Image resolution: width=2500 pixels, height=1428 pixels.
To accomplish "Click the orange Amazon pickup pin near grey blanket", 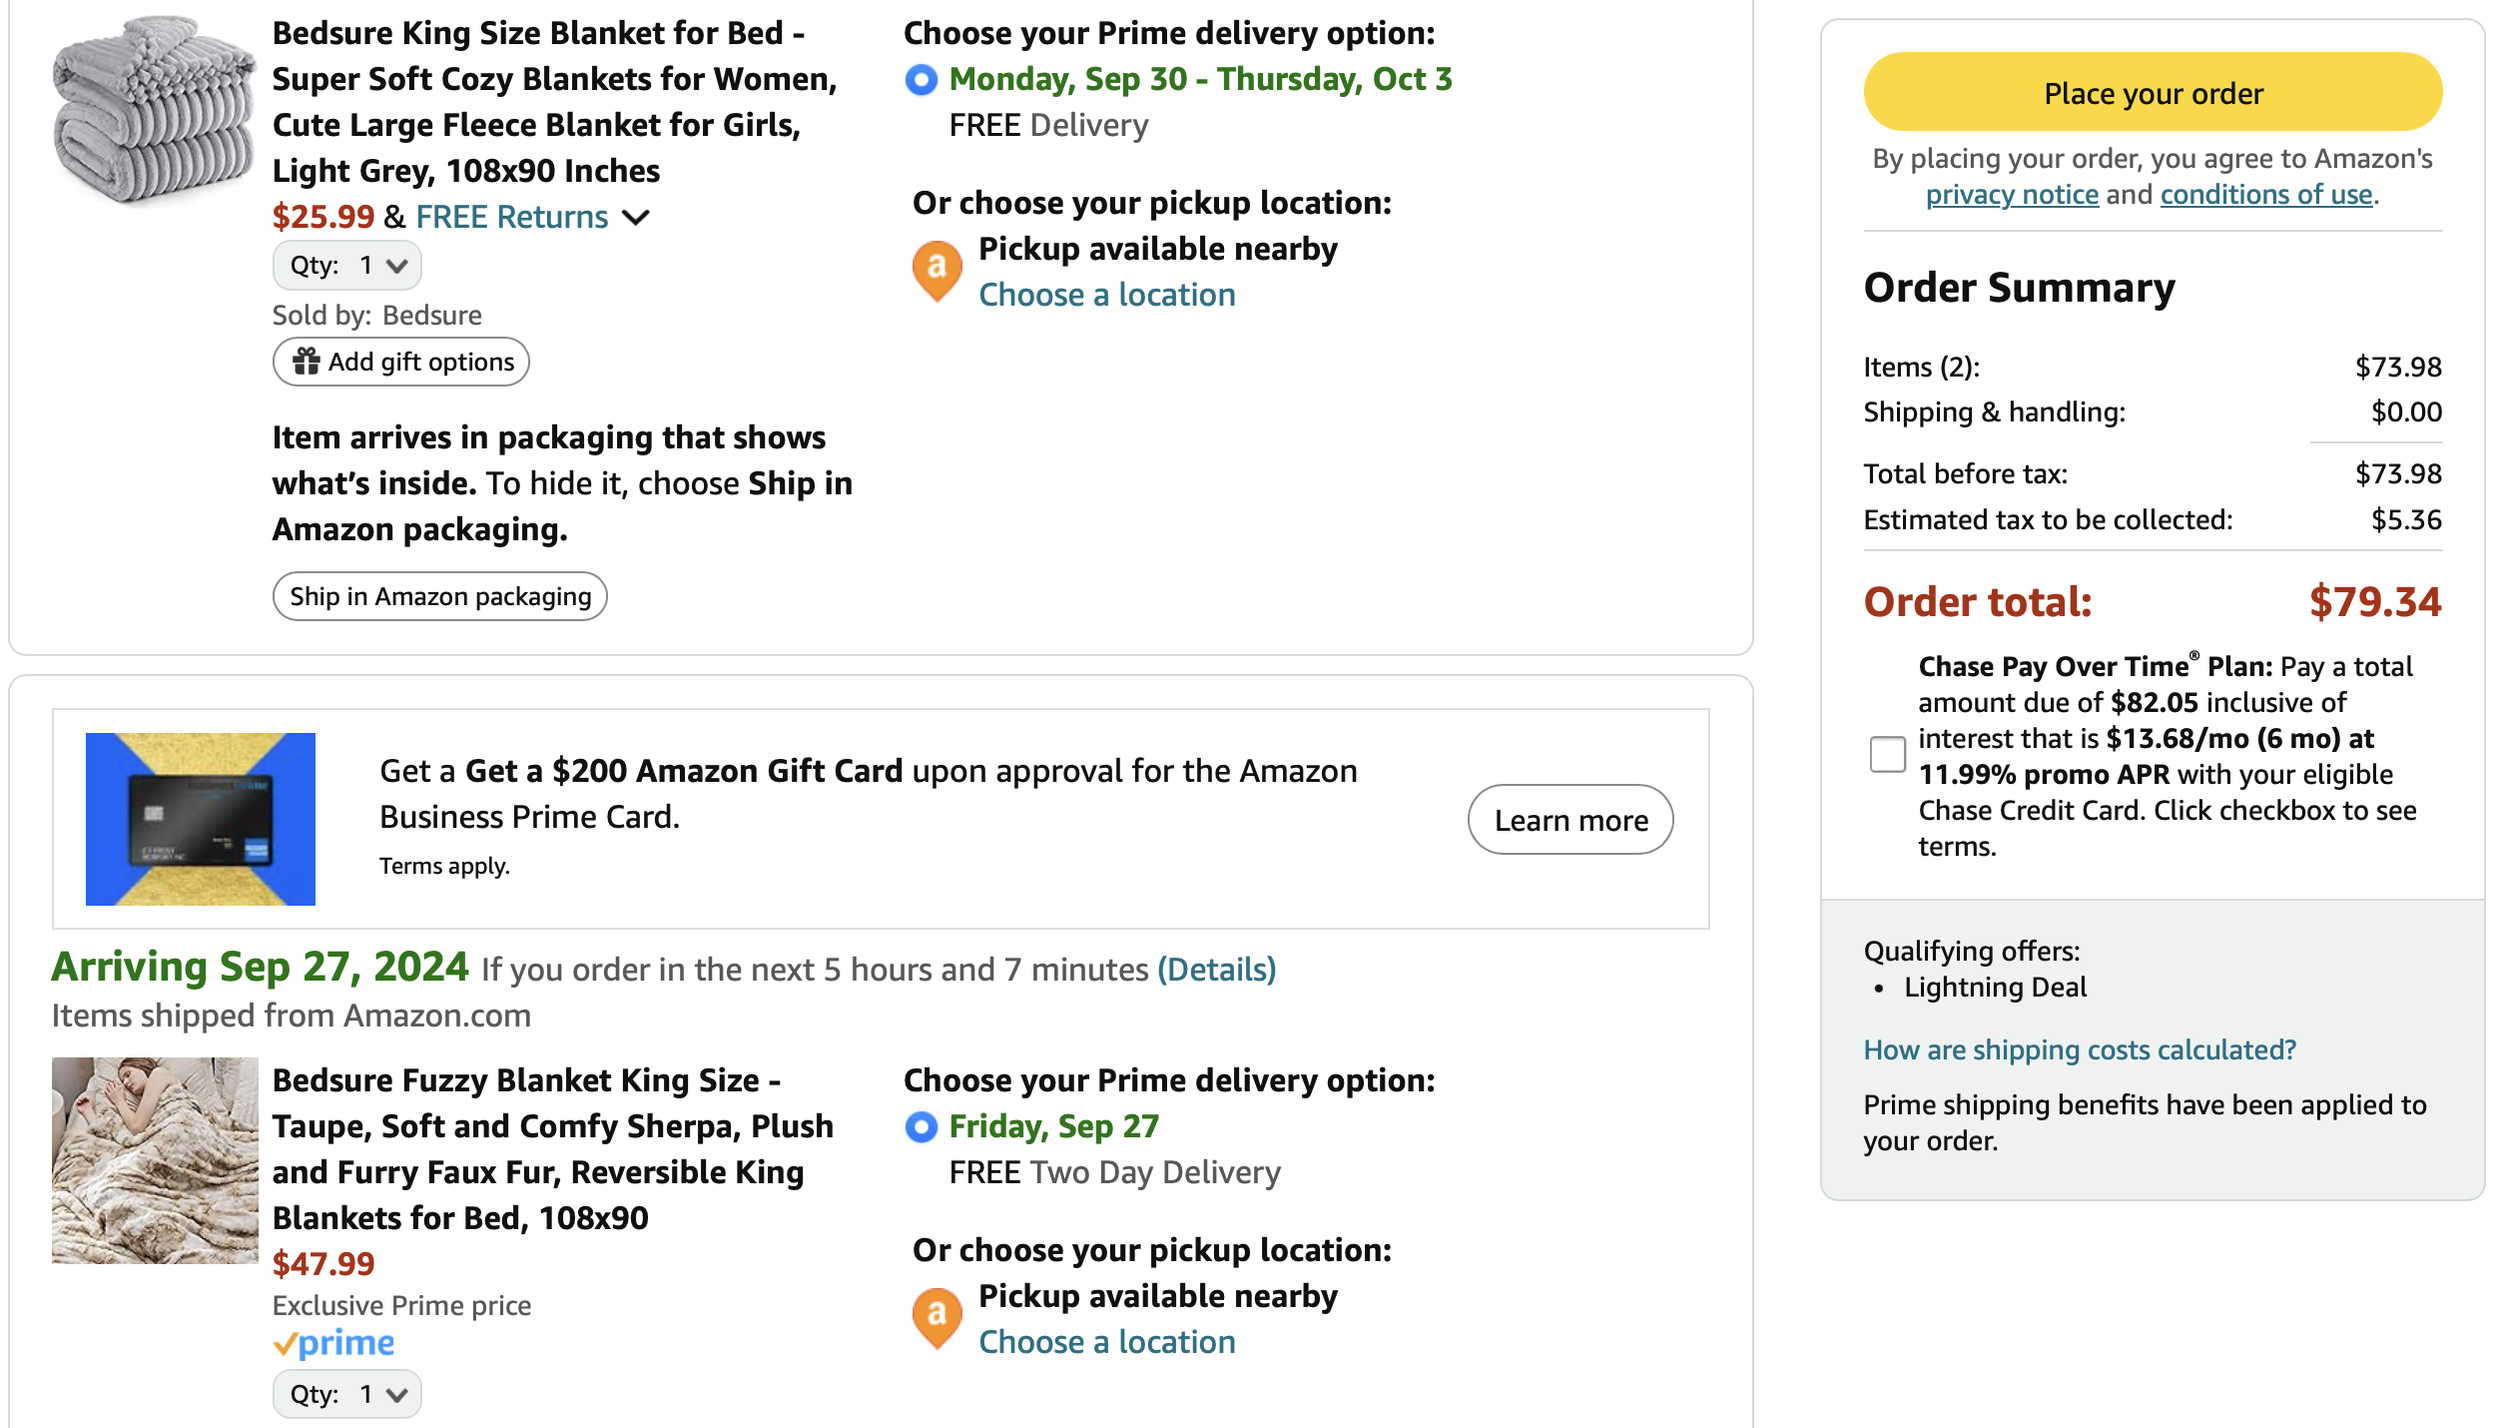I will tap(937, 270).
